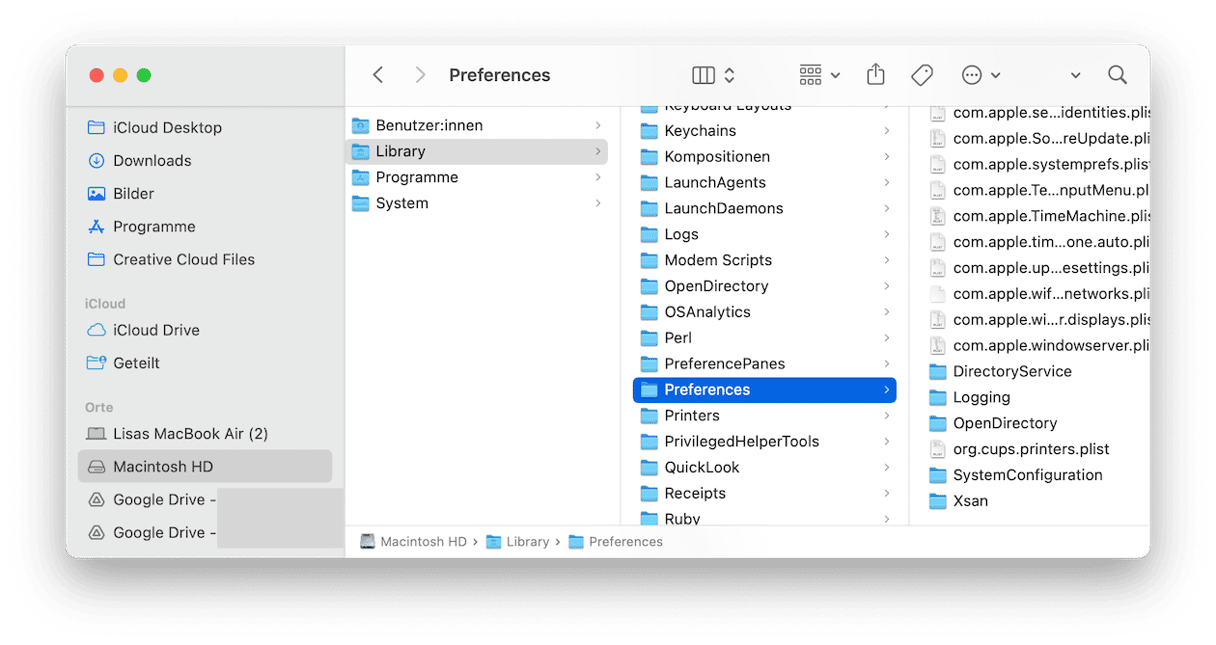
Task: Expand Benutzer:innen via its chevron
Action: click(598, 125)
